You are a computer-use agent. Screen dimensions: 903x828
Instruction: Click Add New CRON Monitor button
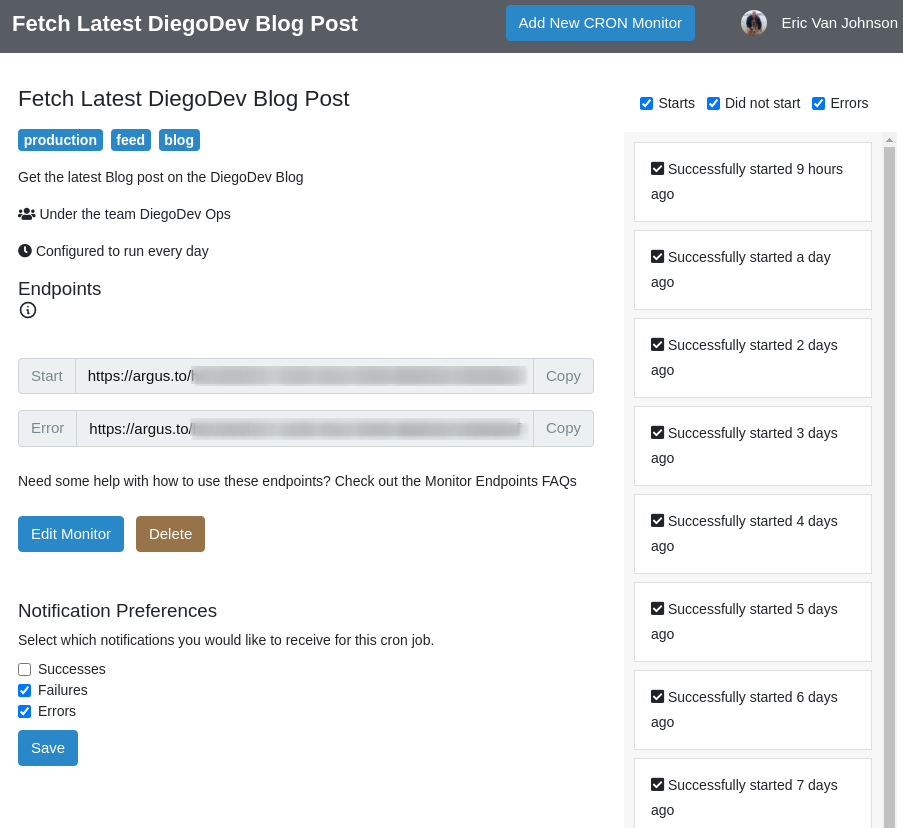tap(600, 23)
